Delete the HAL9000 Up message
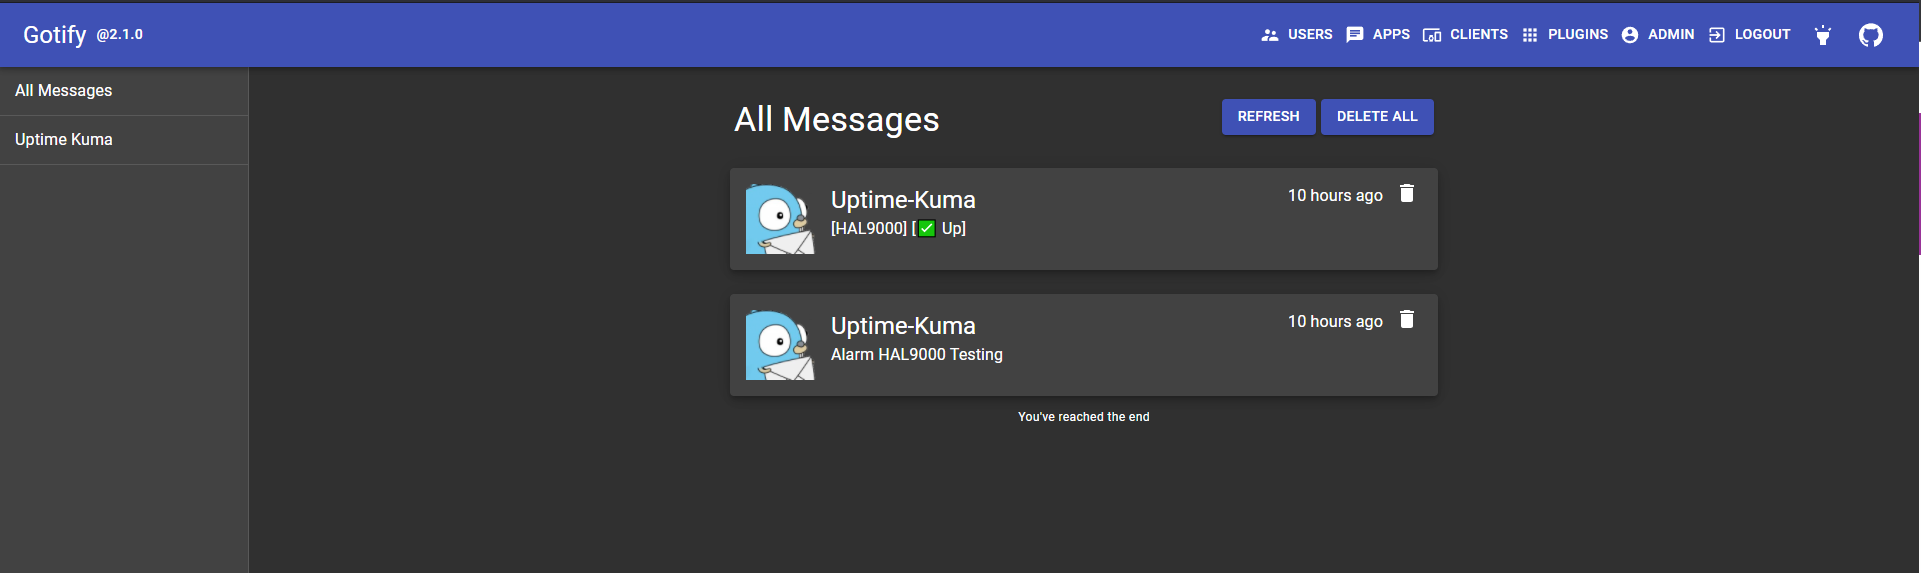This screenshot has width=1921, height=573. (1407, 194)
